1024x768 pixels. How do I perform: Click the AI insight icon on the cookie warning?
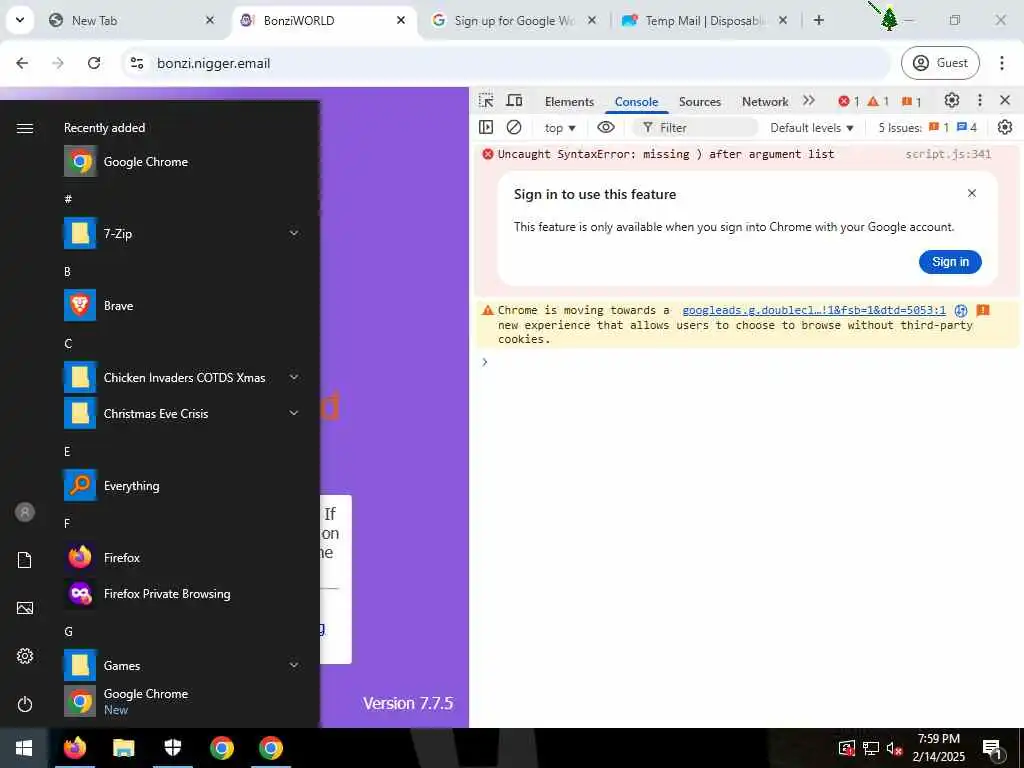961,310
